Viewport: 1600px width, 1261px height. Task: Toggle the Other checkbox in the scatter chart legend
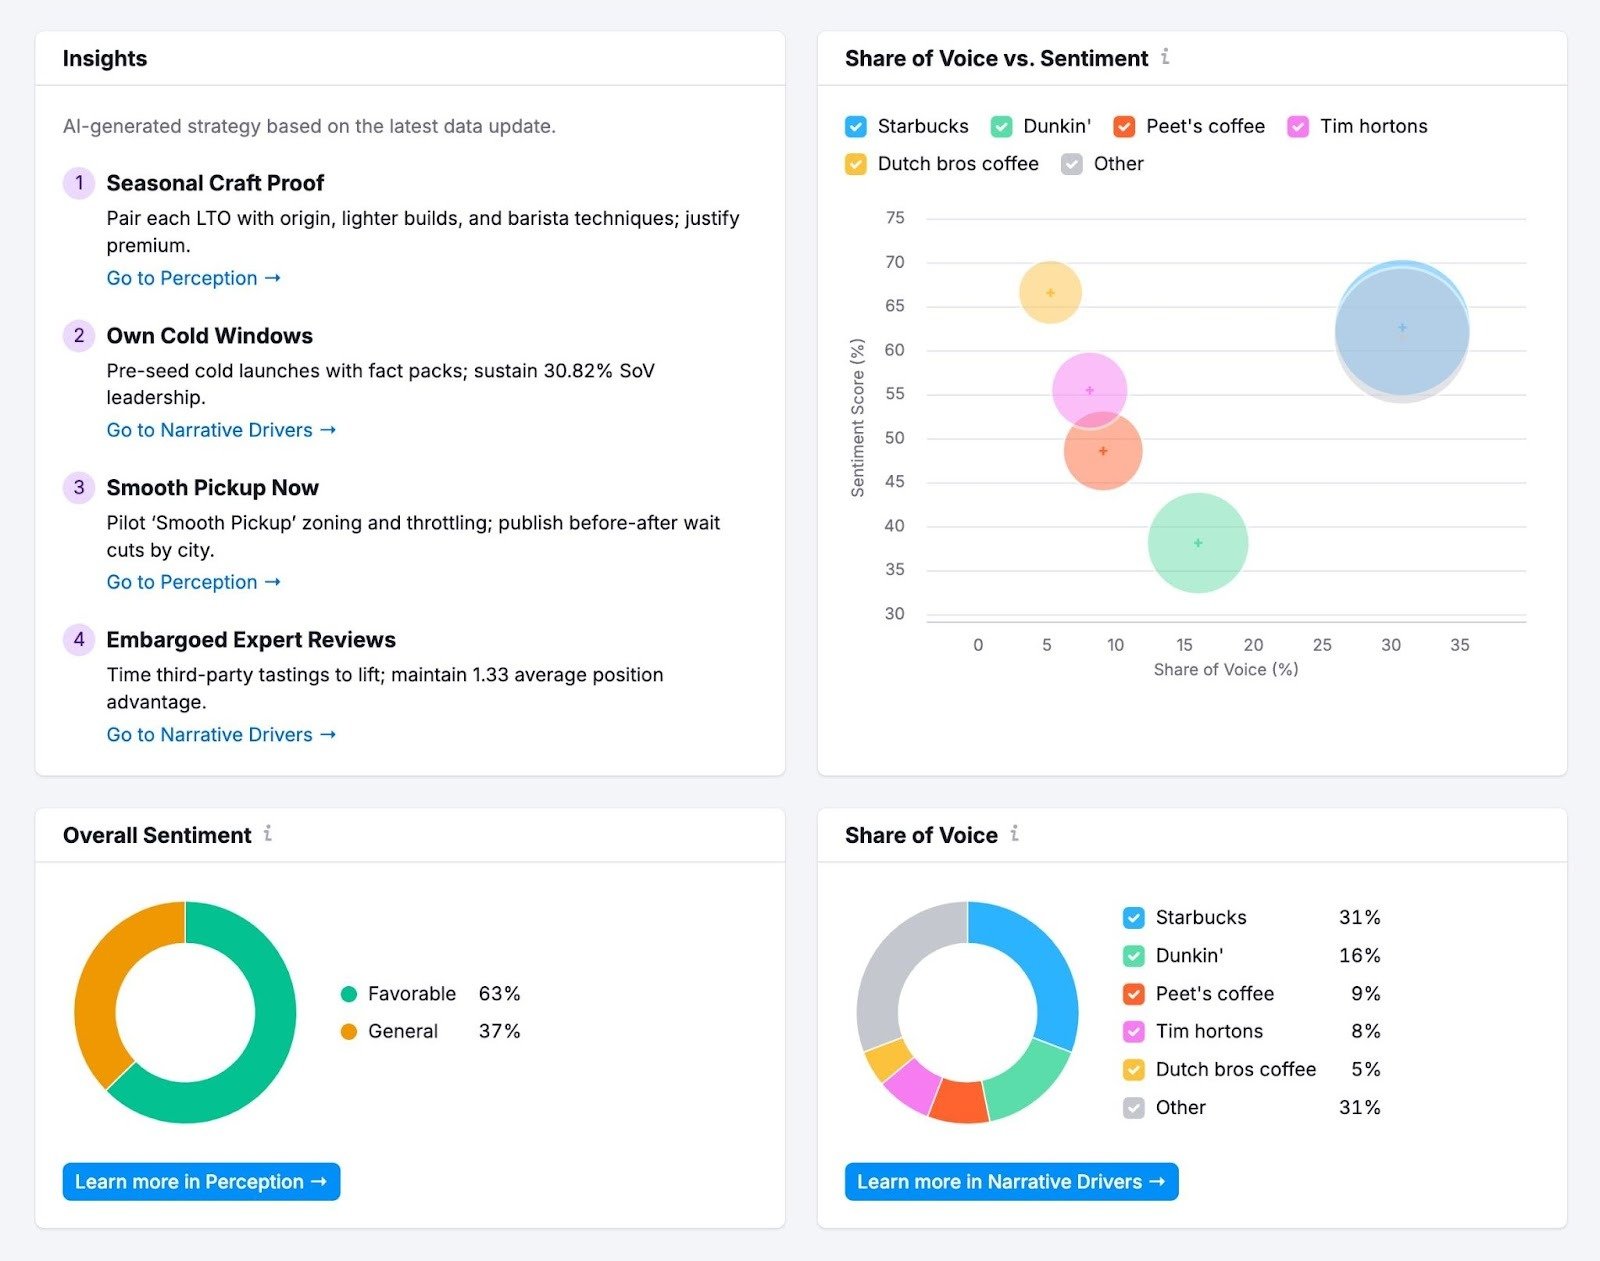click(x=1072, y=164)
